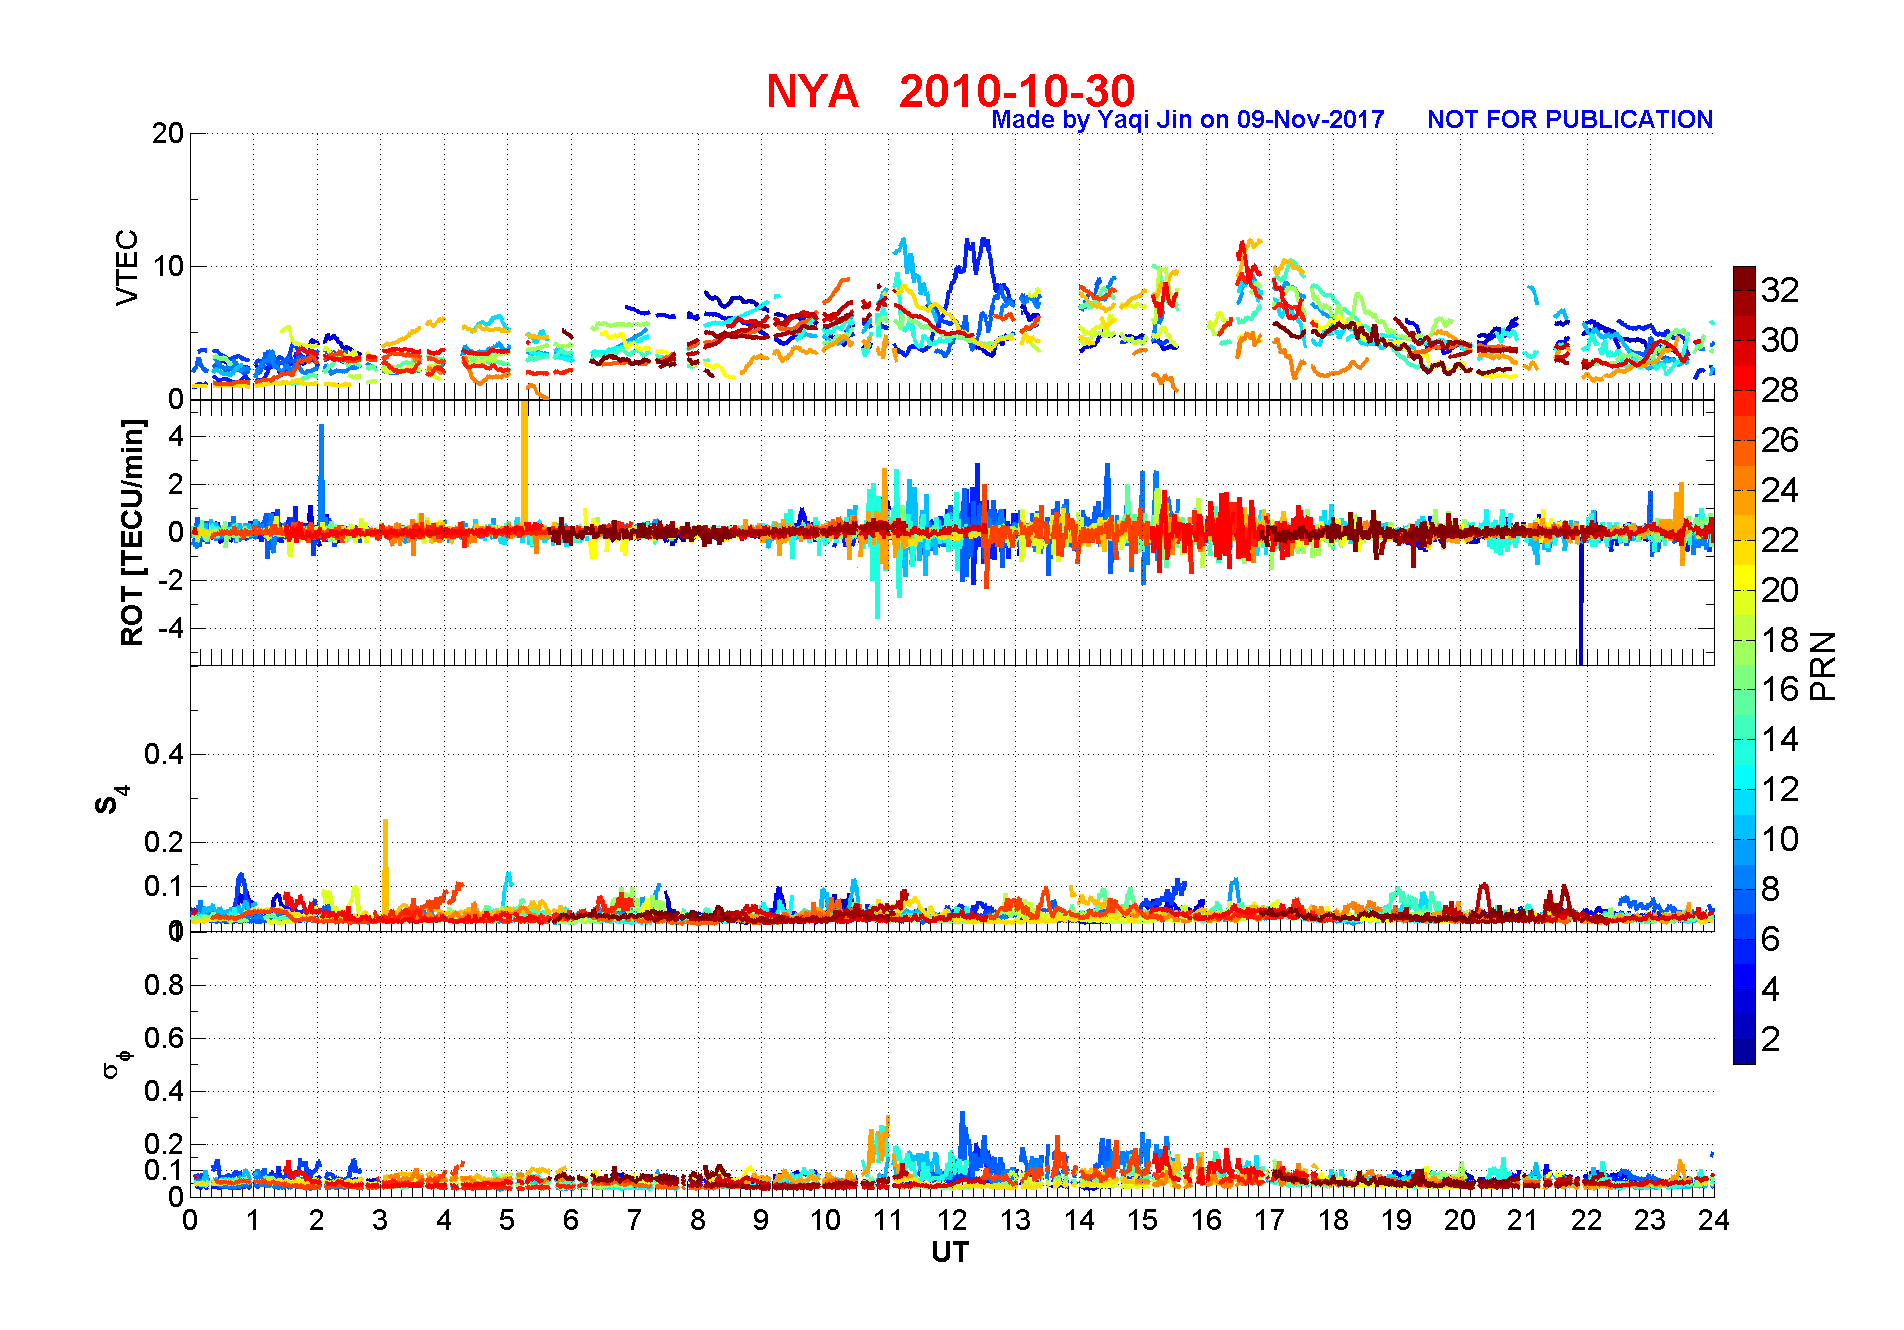Click the PRN colorbar label
Screen dimensions: 1904x1330
pyautogui.click(x=1824, y=665)
